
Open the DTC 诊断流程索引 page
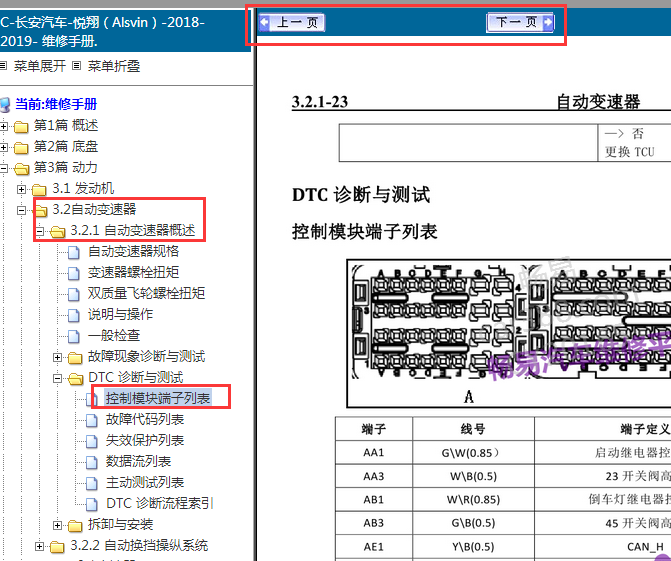pos(160,503)
